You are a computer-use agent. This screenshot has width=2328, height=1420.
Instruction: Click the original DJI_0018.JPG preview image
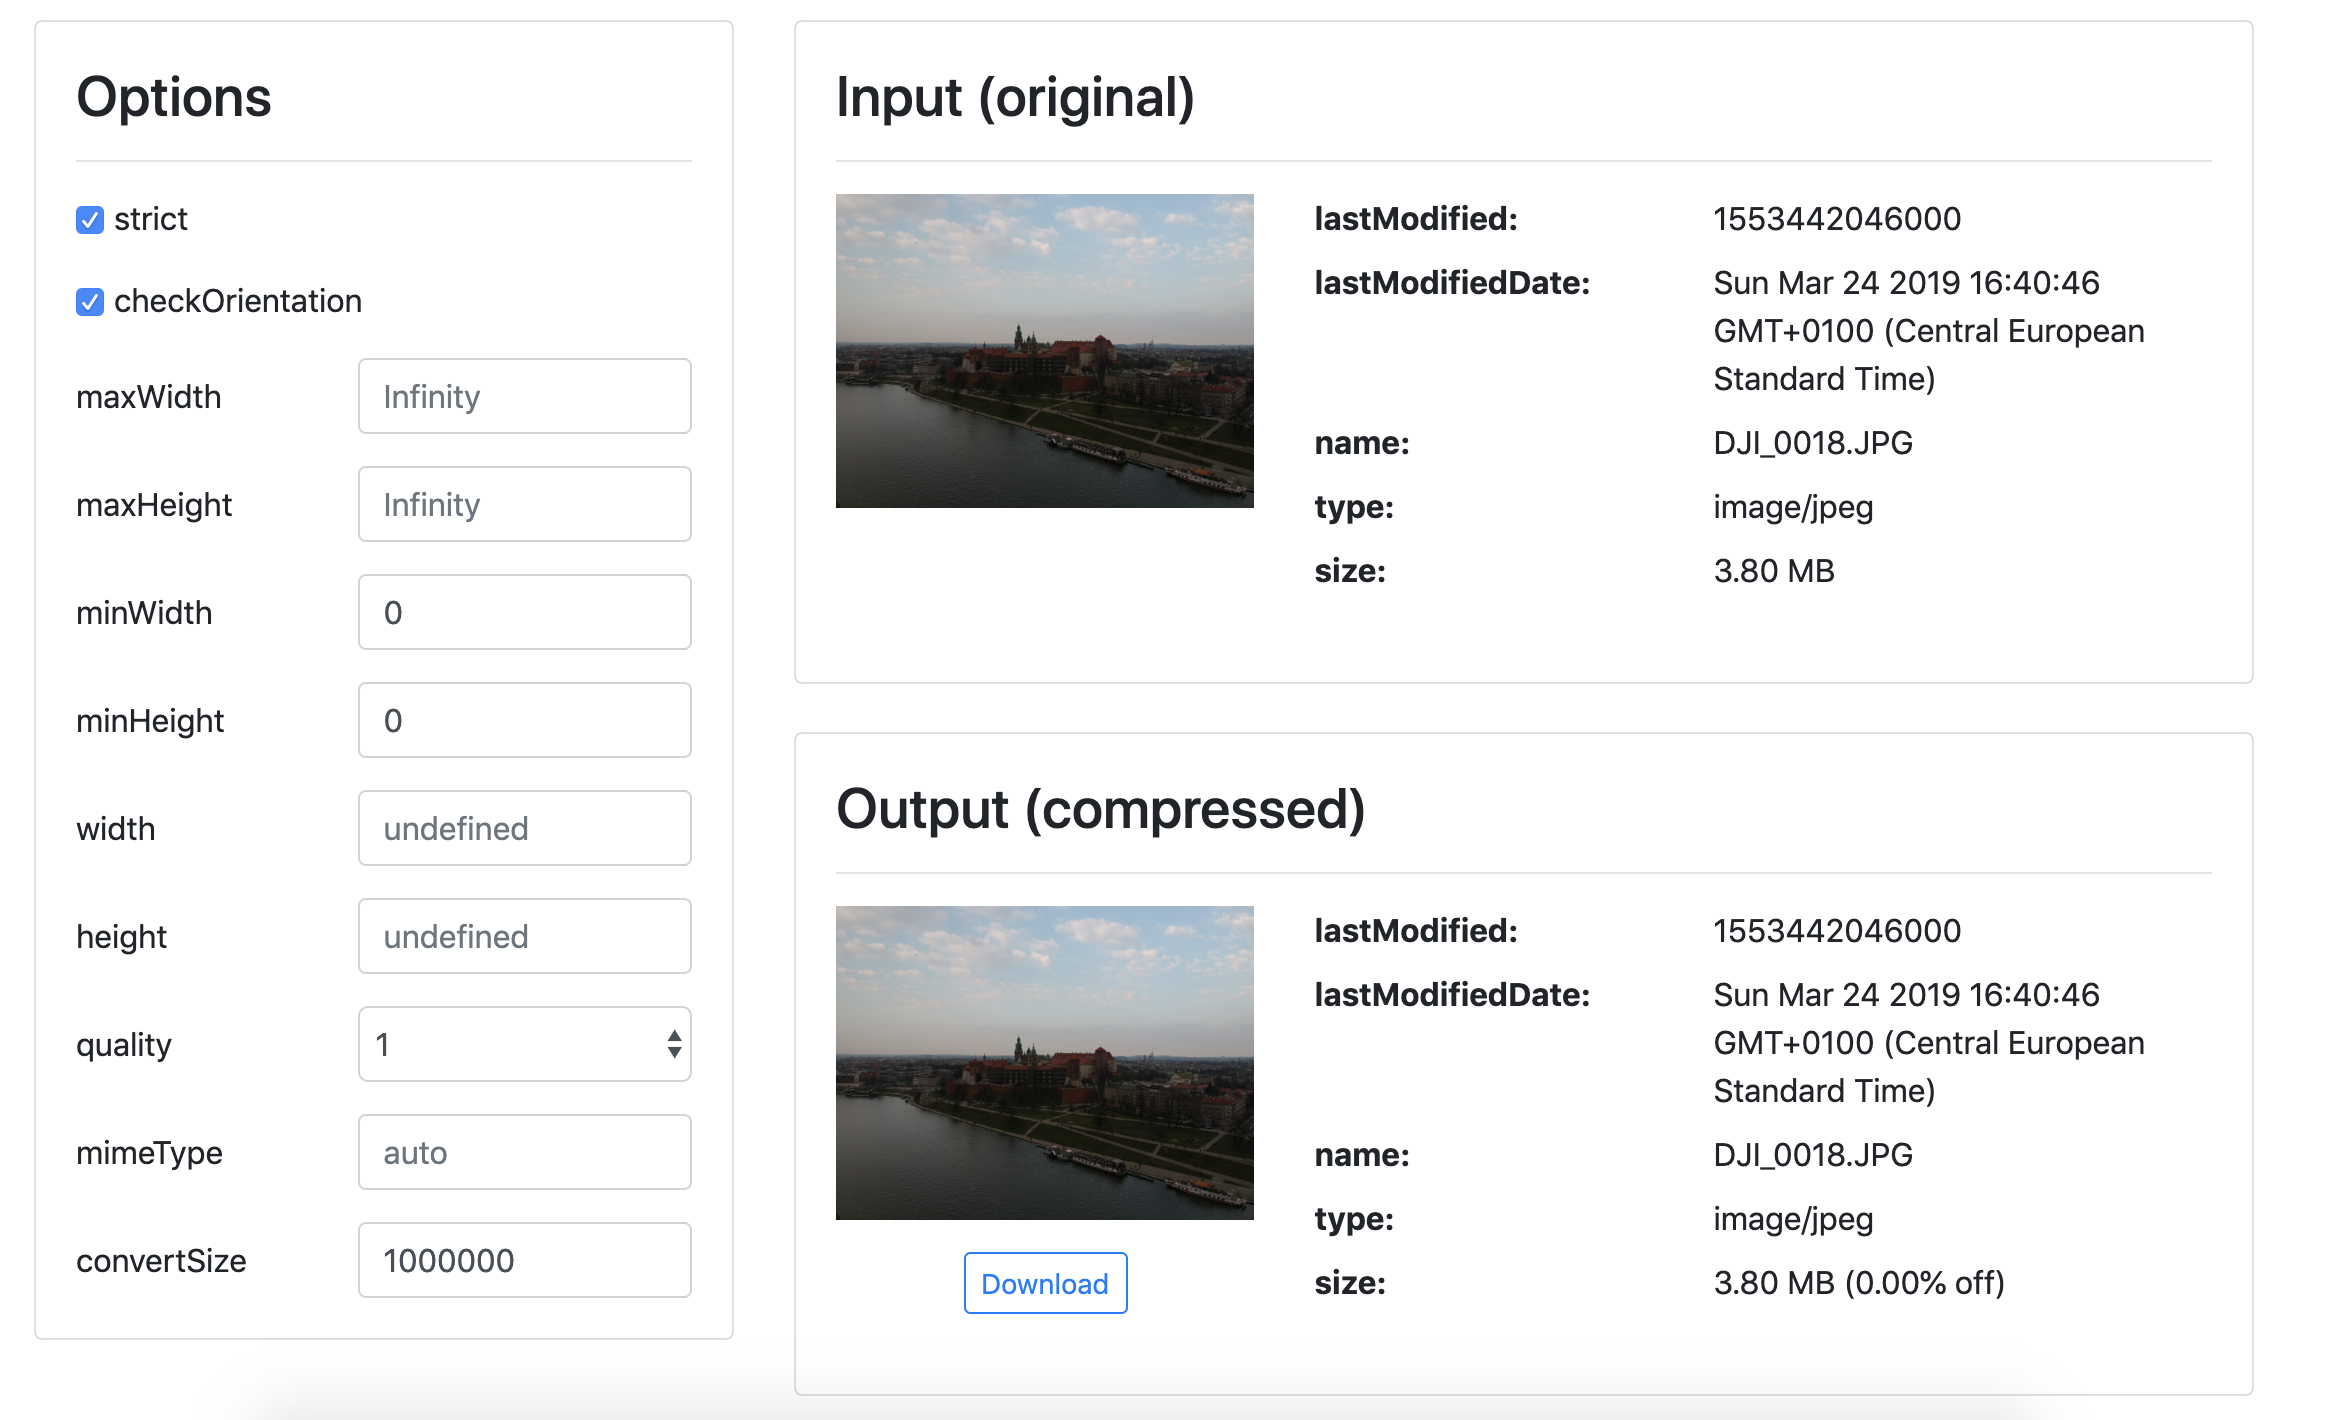click(x=1044, y=352)
